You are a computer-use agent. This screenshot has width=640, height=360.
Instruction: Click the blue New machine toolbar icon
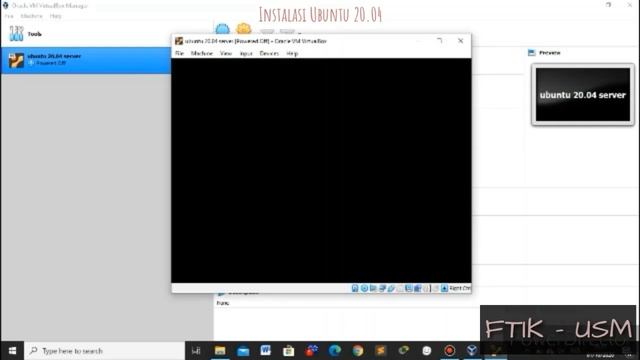coord(222,29)
